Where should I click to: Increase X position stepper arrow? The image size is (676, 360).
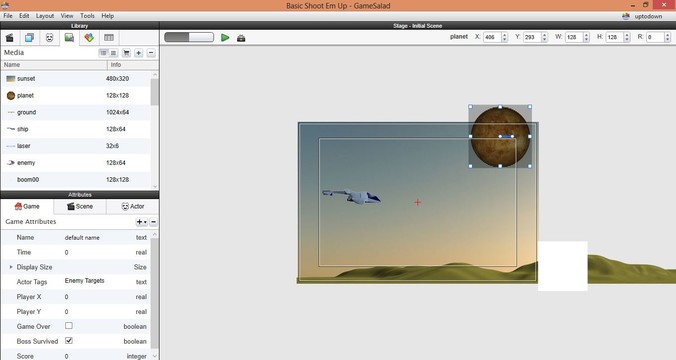504,35
